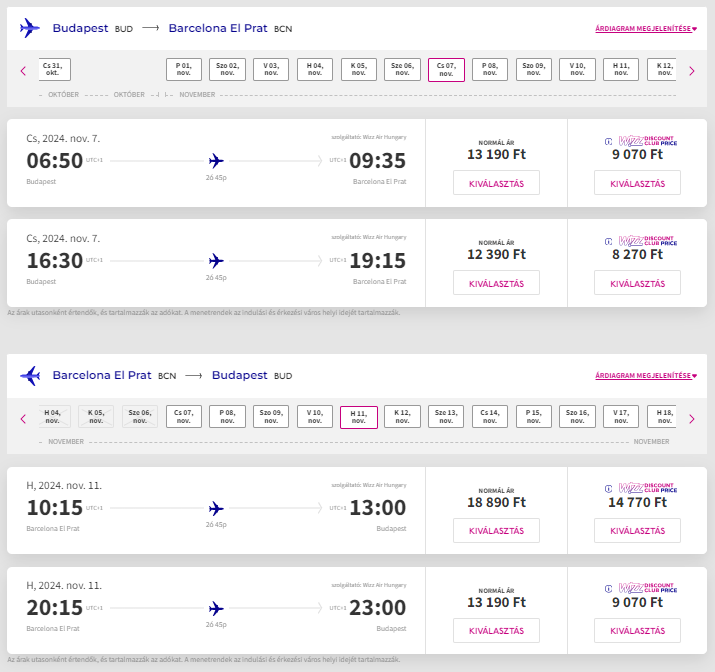The image size is (715, 672).
Task: Select outbound date P 08, nov.
Action: tap(490, 70)
